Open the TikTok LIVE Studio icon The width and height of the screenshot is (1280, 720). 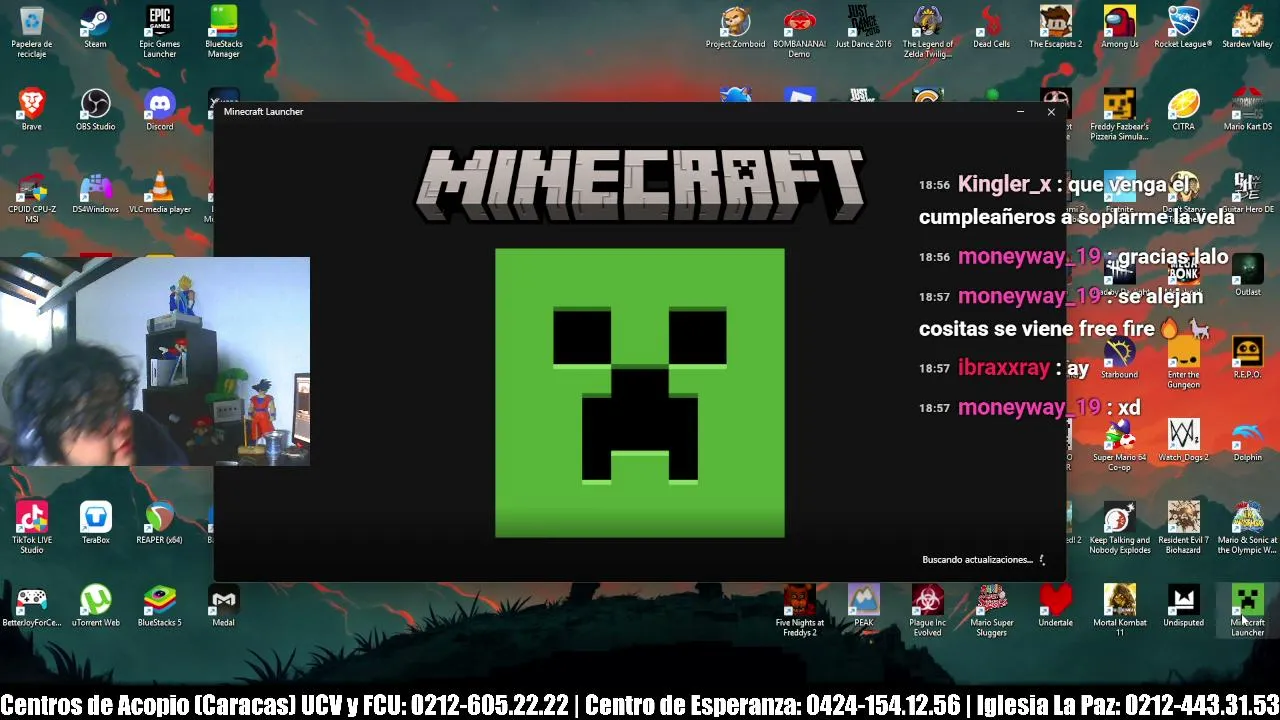click(32, 528)
